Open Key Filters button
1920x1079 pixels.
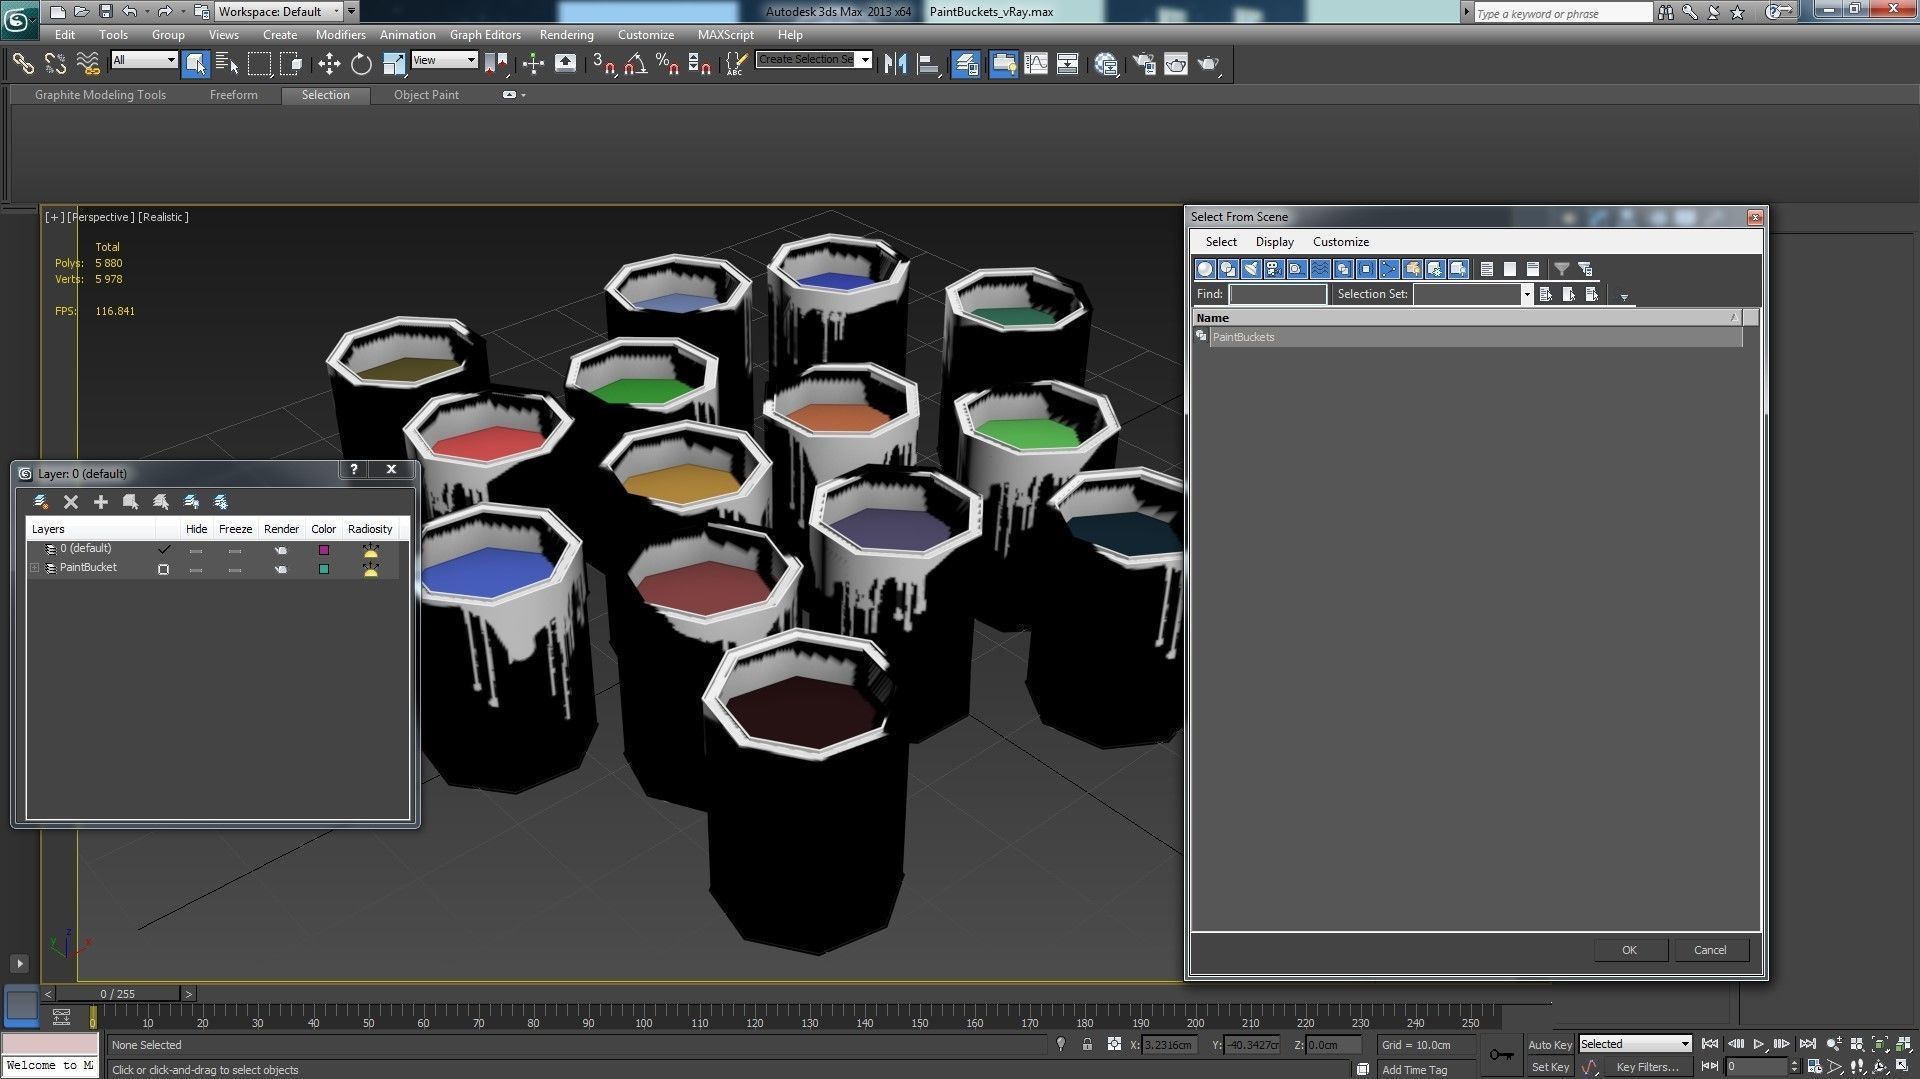(1647, 1067)
